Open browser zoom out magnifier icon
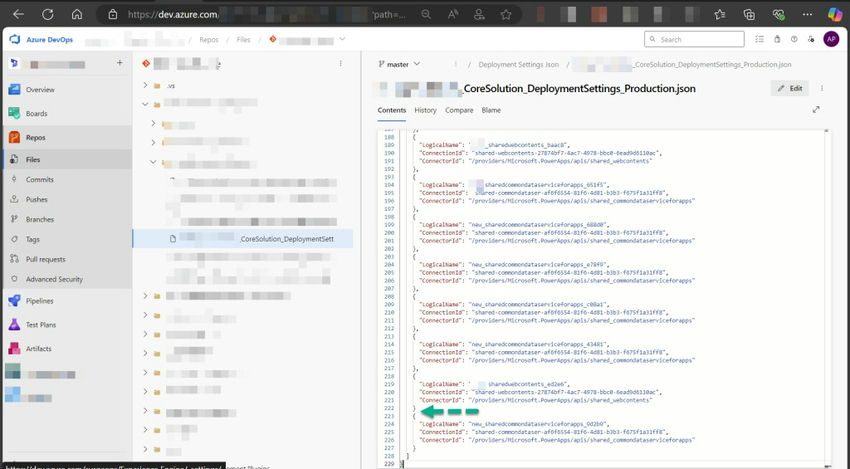This screenshot has width=850, height=469. 427,15
